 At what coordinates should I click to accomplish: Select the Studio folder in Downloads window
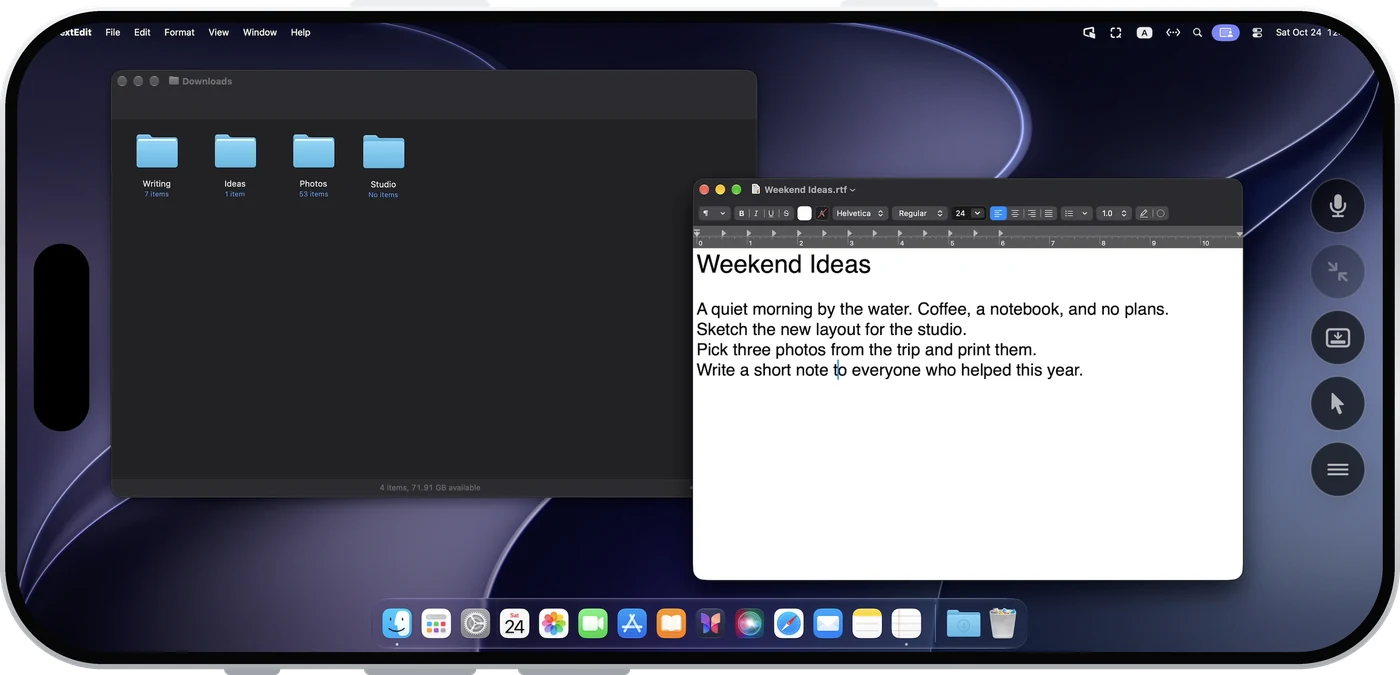(x=383, y=152)
